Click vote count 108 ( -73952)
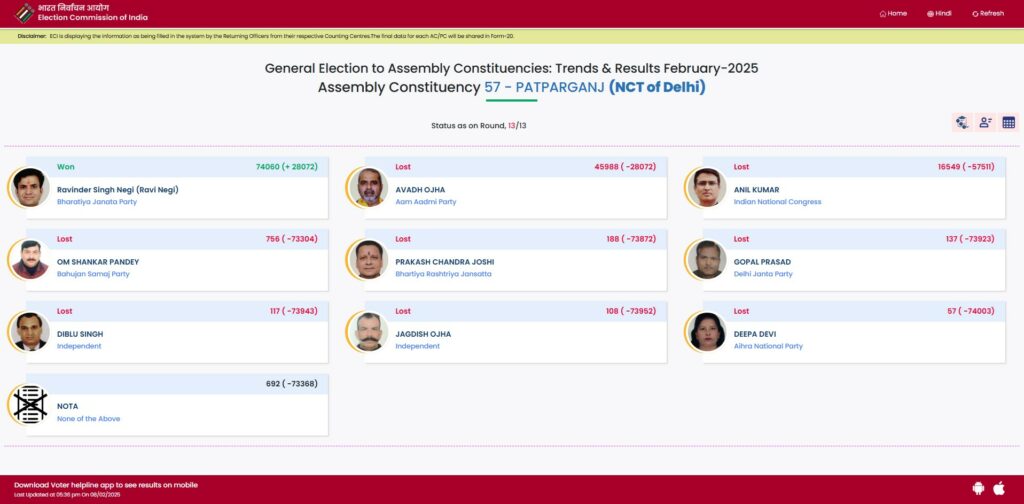The width and height of the screenshot is (1024, 504). (x=631, y=311)
